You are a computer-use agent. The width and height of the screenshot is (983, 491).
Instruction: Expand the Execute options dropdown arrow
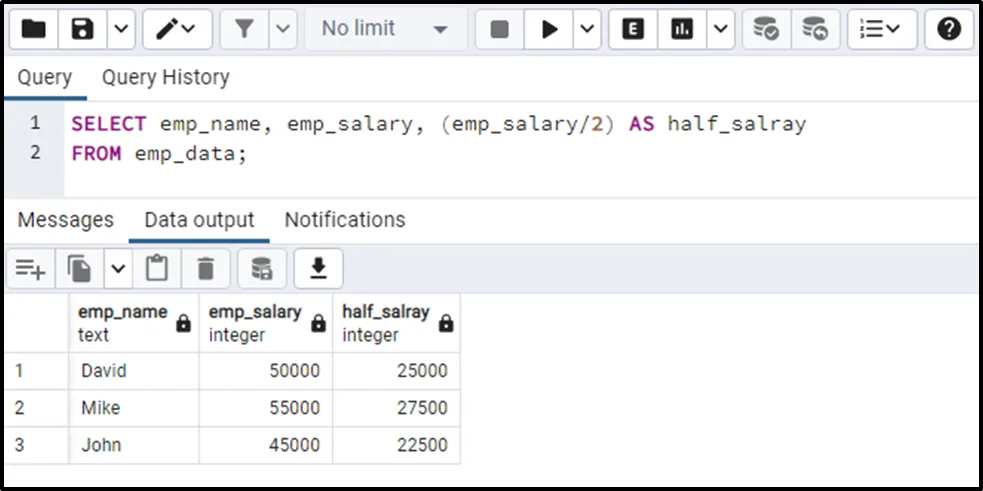click(585, 29)
